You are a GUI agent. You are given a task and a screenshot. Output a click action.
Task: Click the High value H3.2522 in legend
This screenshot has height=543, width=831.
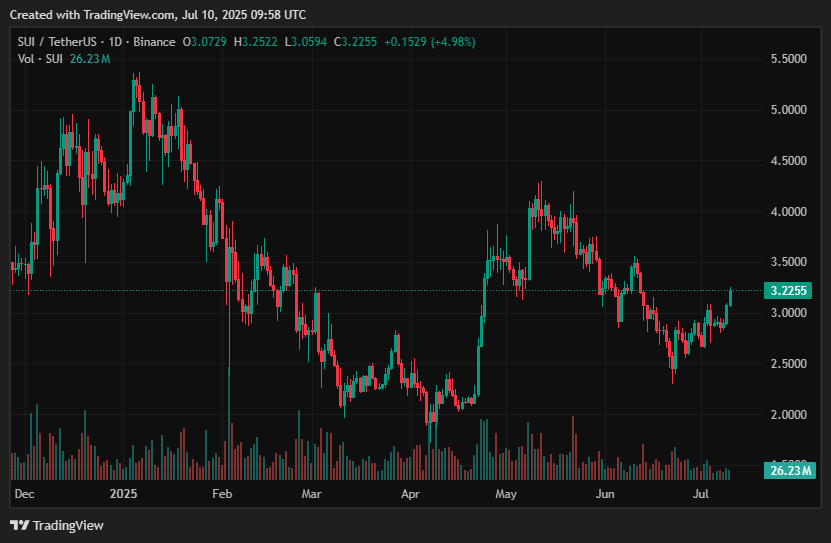click(257, 41)
